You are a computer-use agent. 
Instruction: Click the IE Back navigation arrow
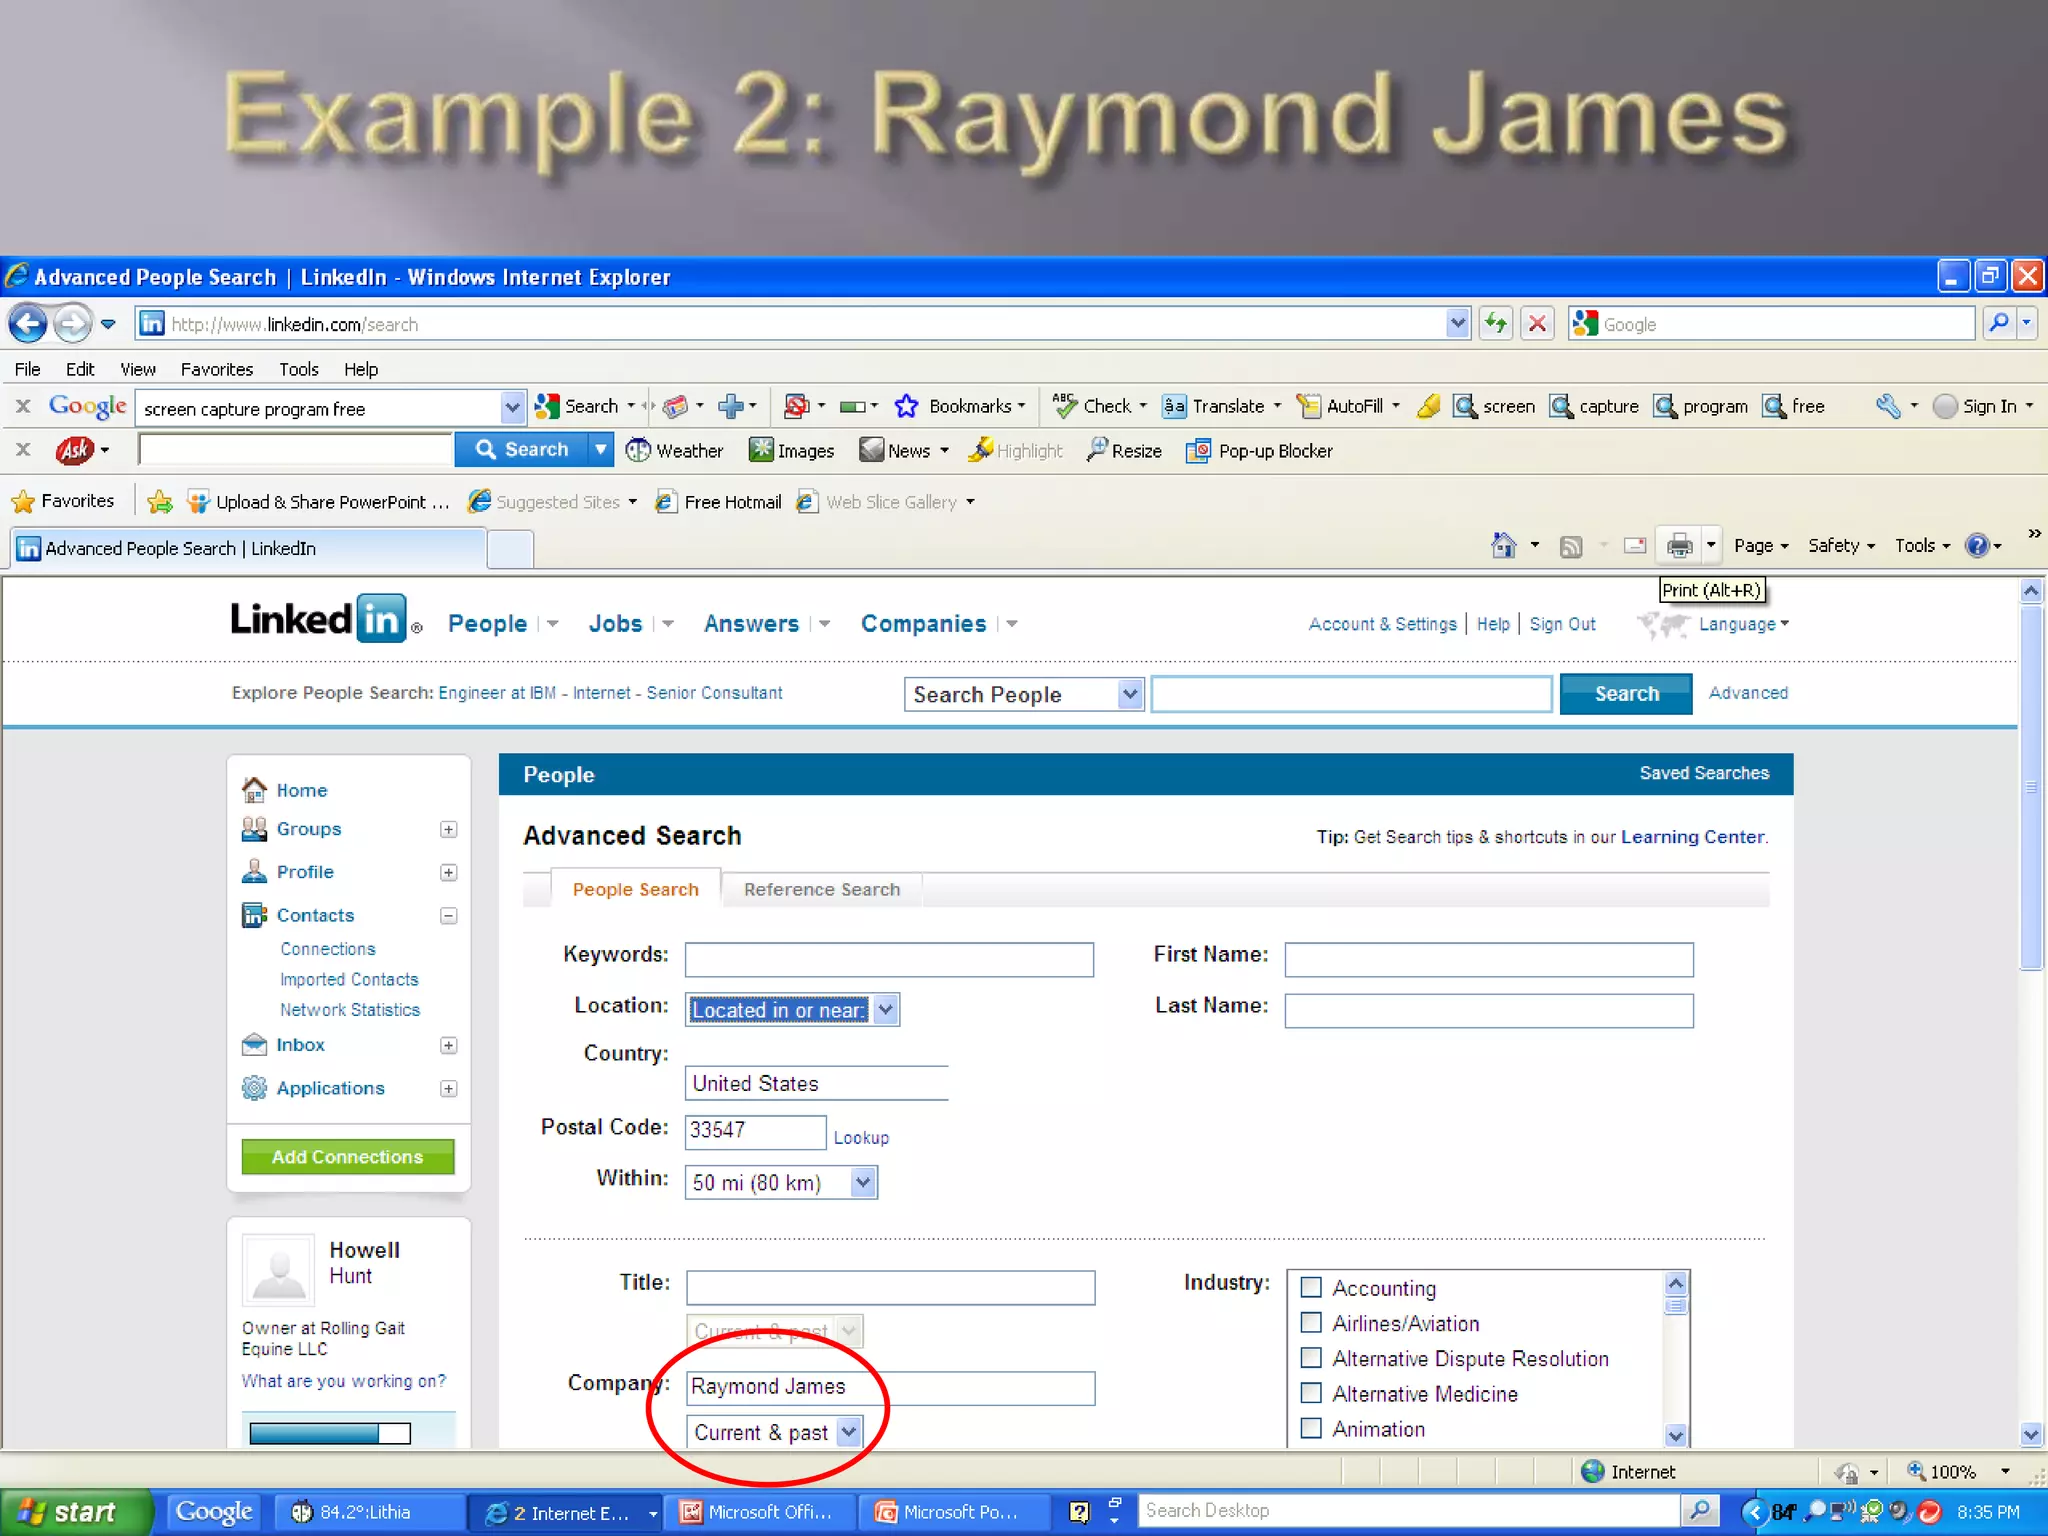(x=28, y=324)
